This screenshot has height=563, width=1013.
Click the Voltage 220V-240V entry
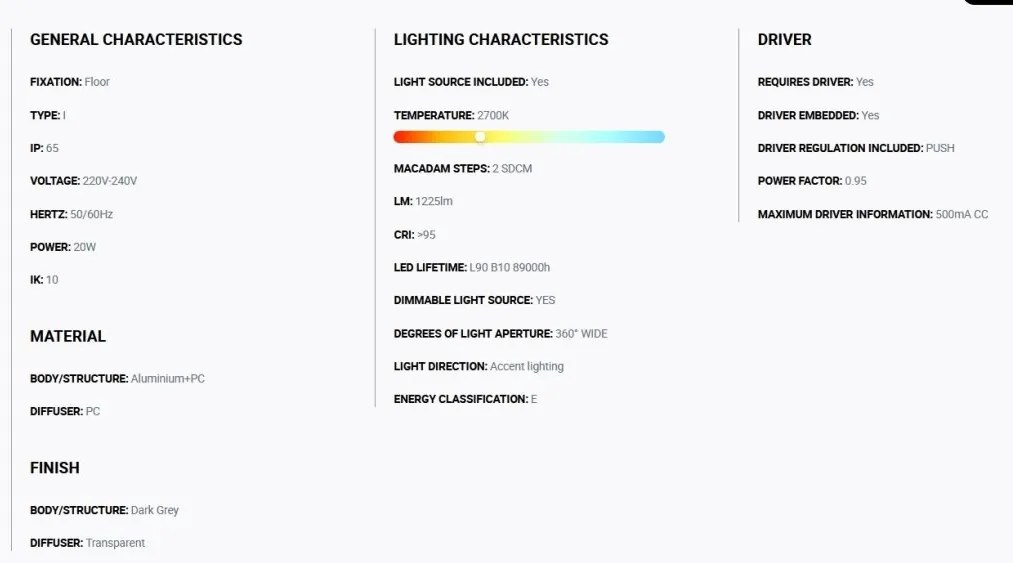tap(84, 181)
